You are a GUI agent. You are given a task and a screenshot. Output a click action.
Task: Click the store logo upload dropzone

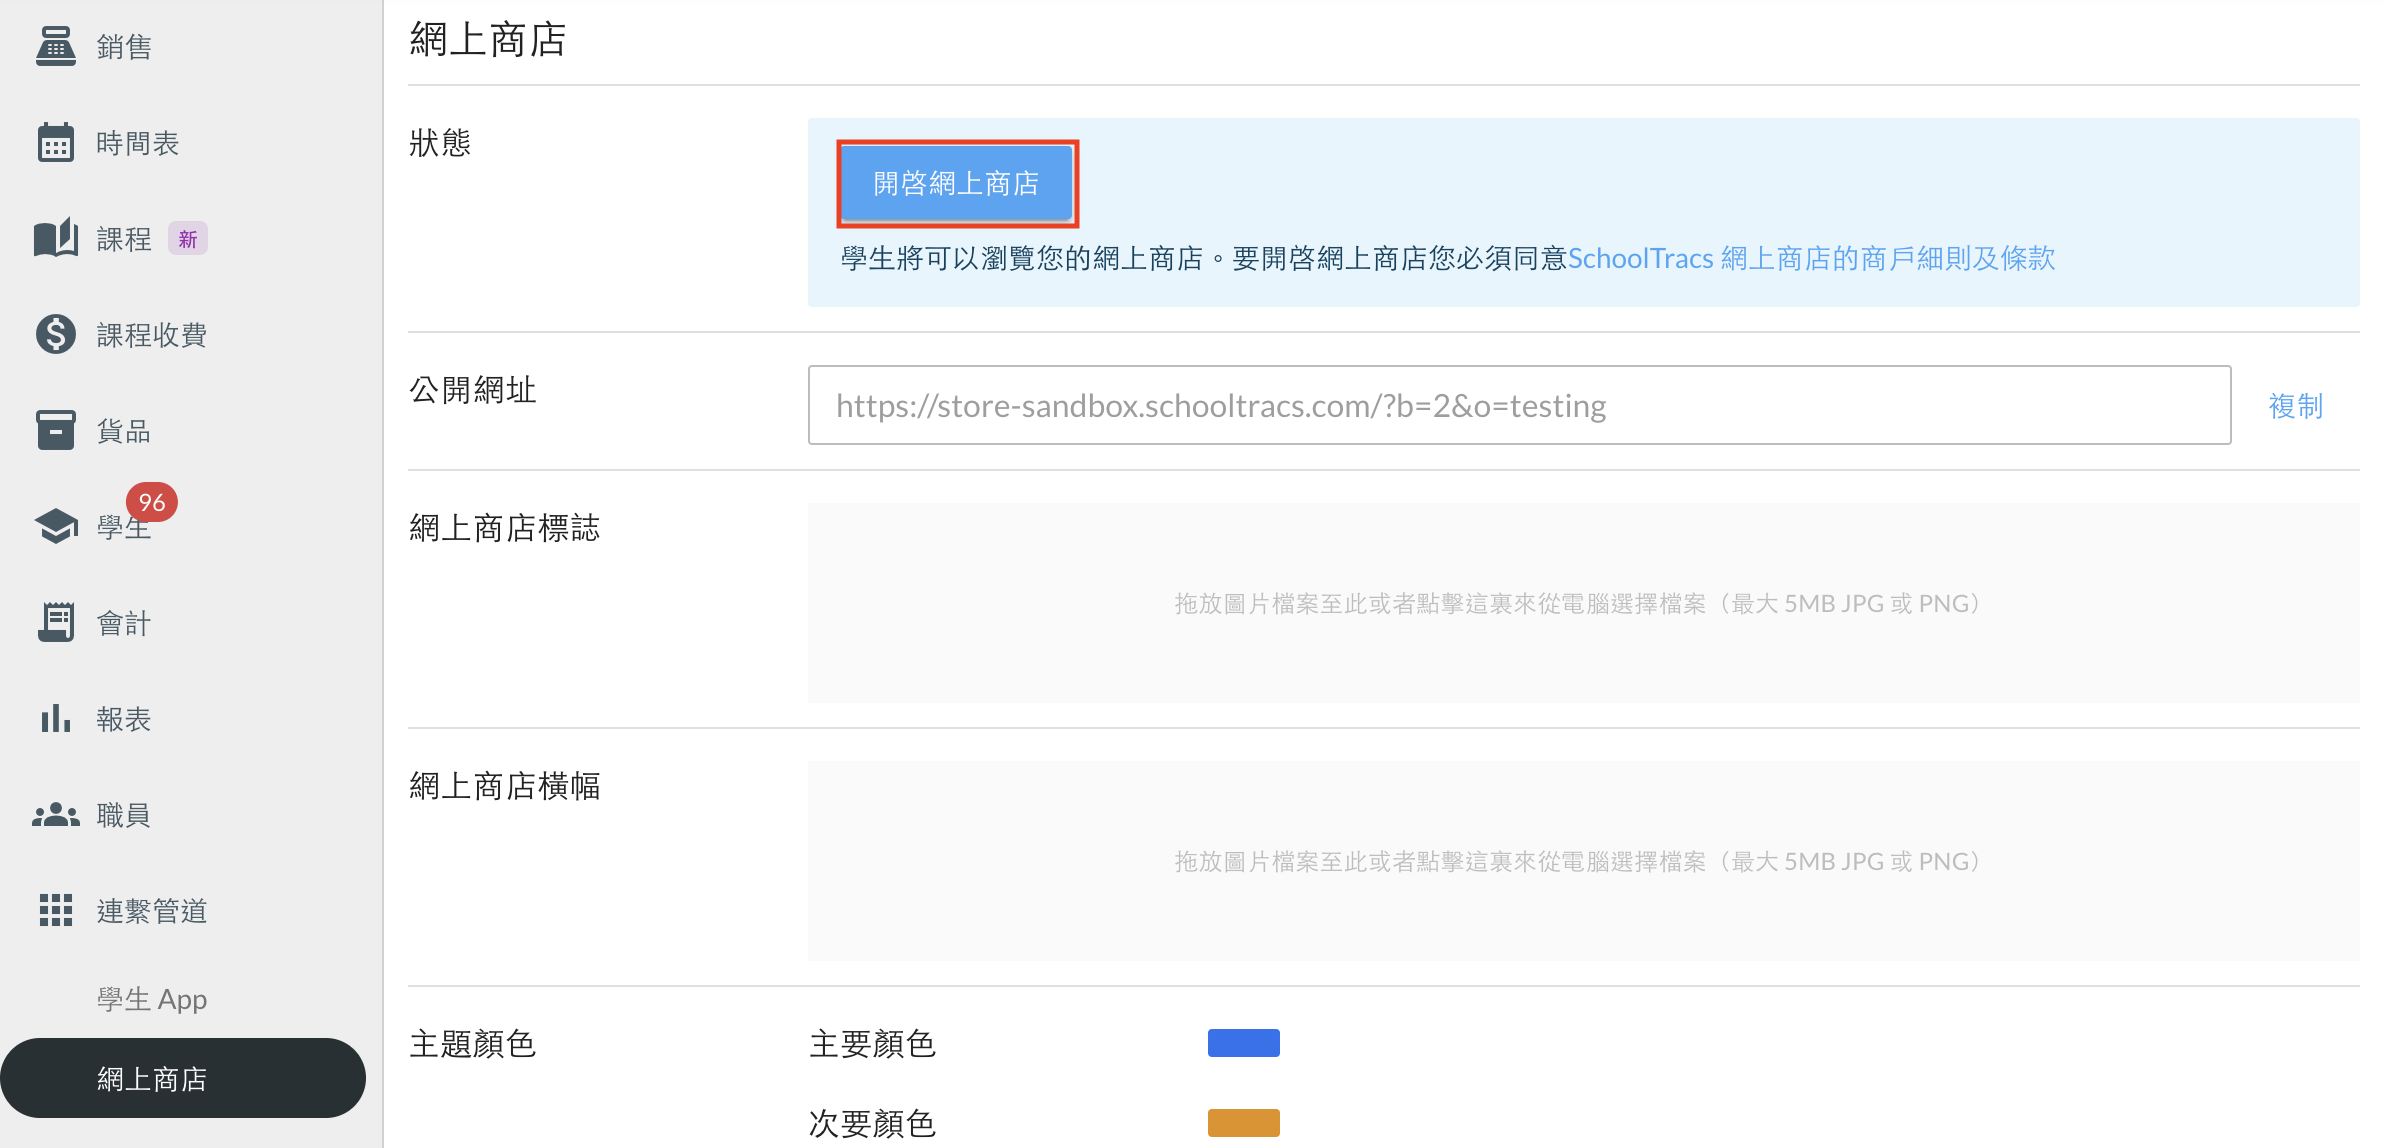click(x=1582, y=603)
